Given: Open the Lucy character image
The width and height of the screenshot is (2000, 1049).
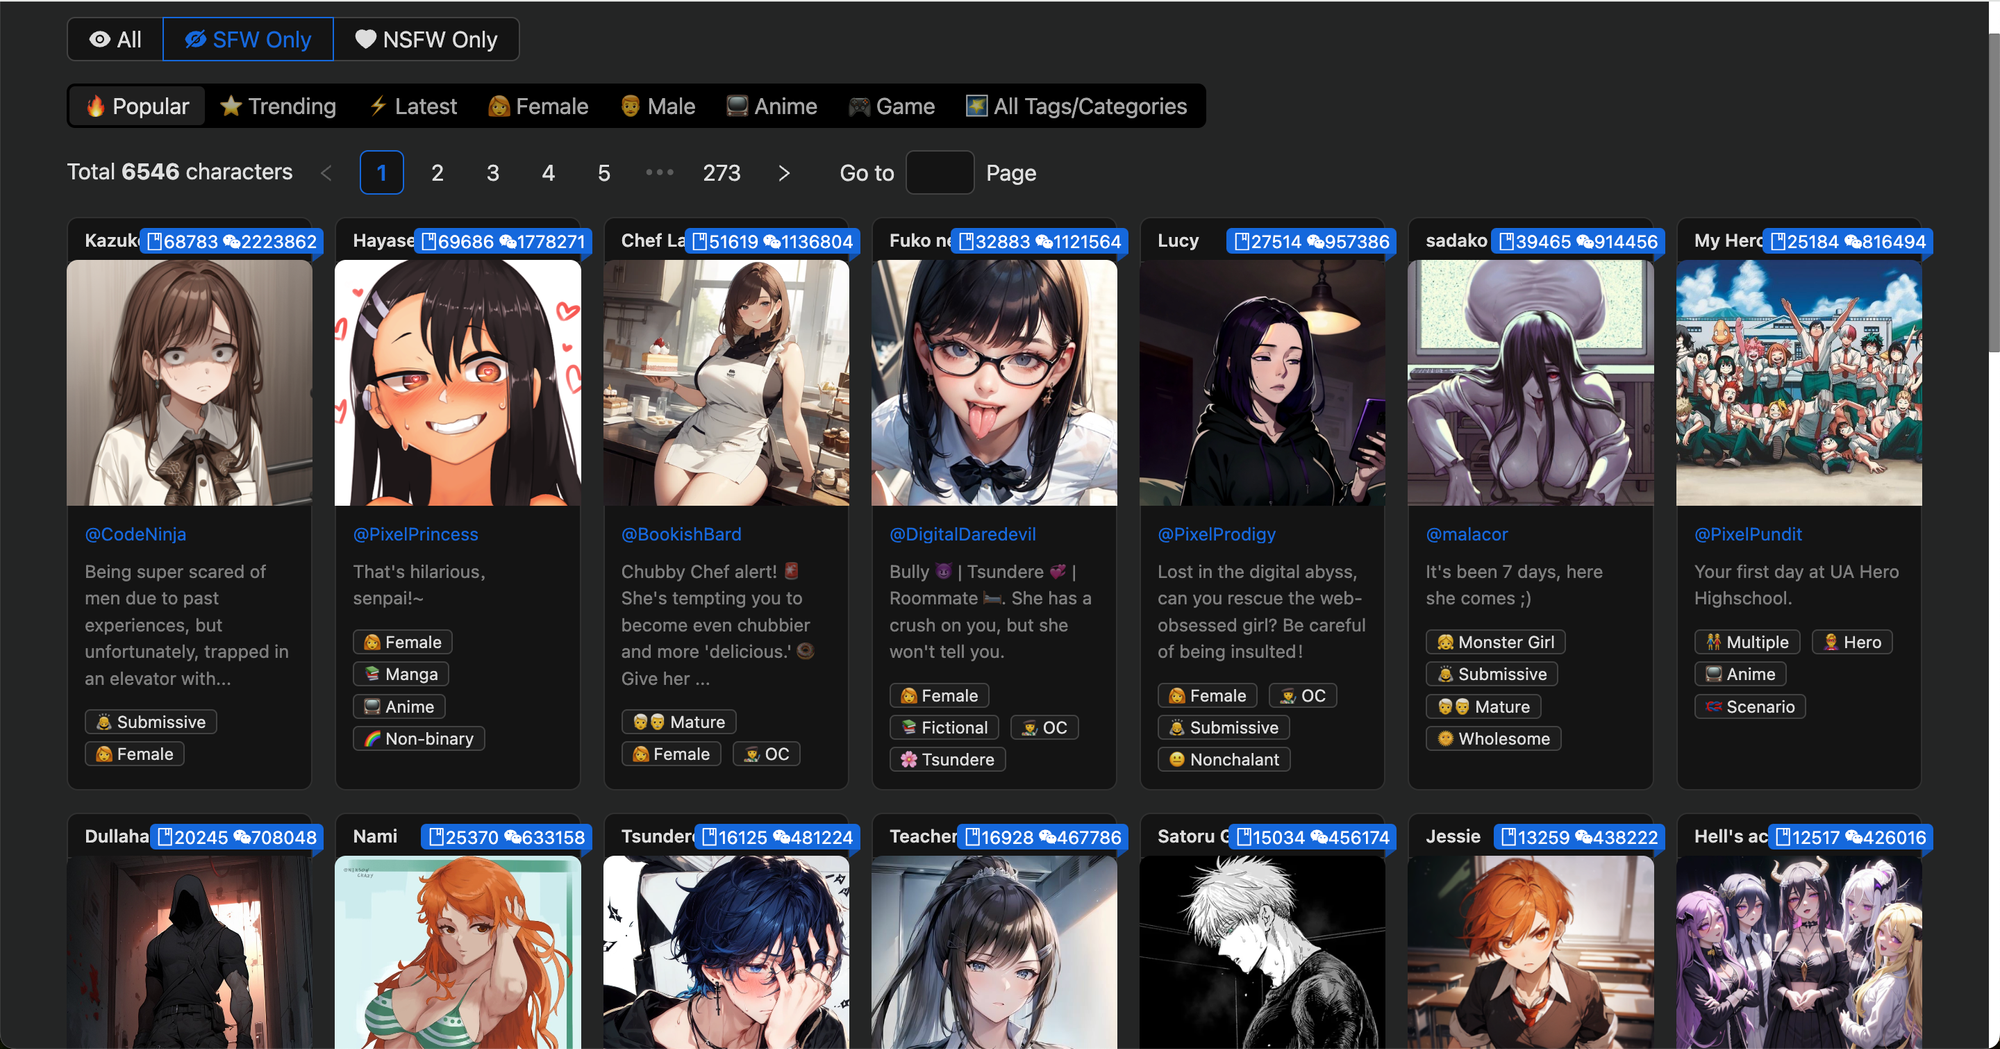Looking at the screenshot, I should 1263,383.
